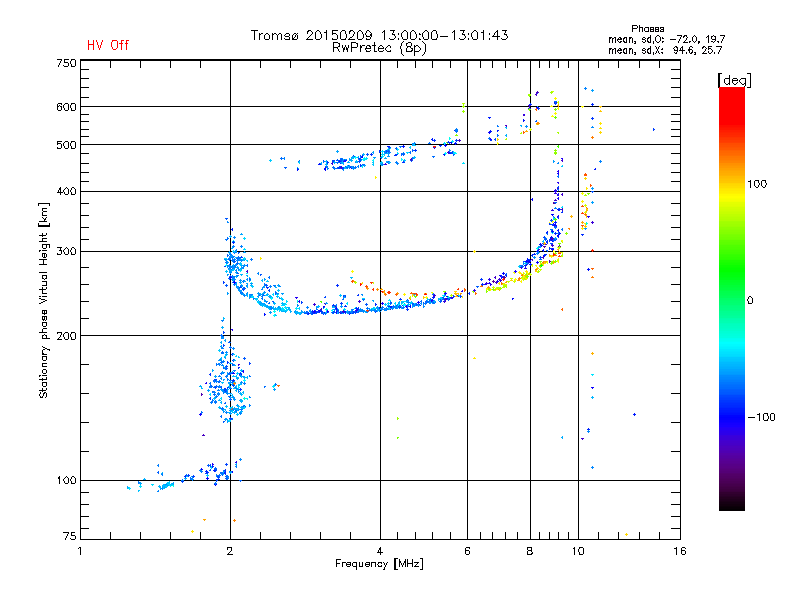Click the "Phases" header text

click(x=647, y=29)
